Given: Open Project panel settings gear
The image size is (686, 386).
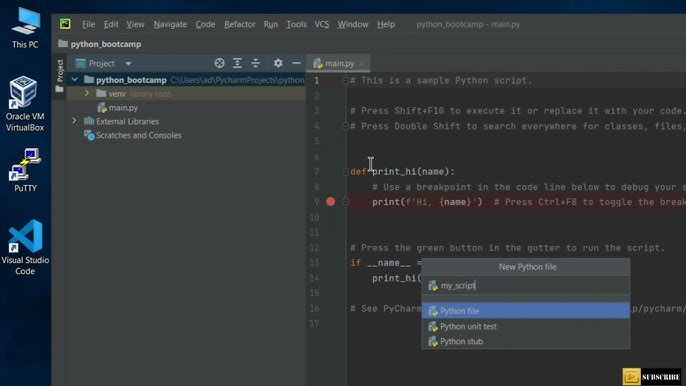Looking at the screenshot, I should 278,63.
